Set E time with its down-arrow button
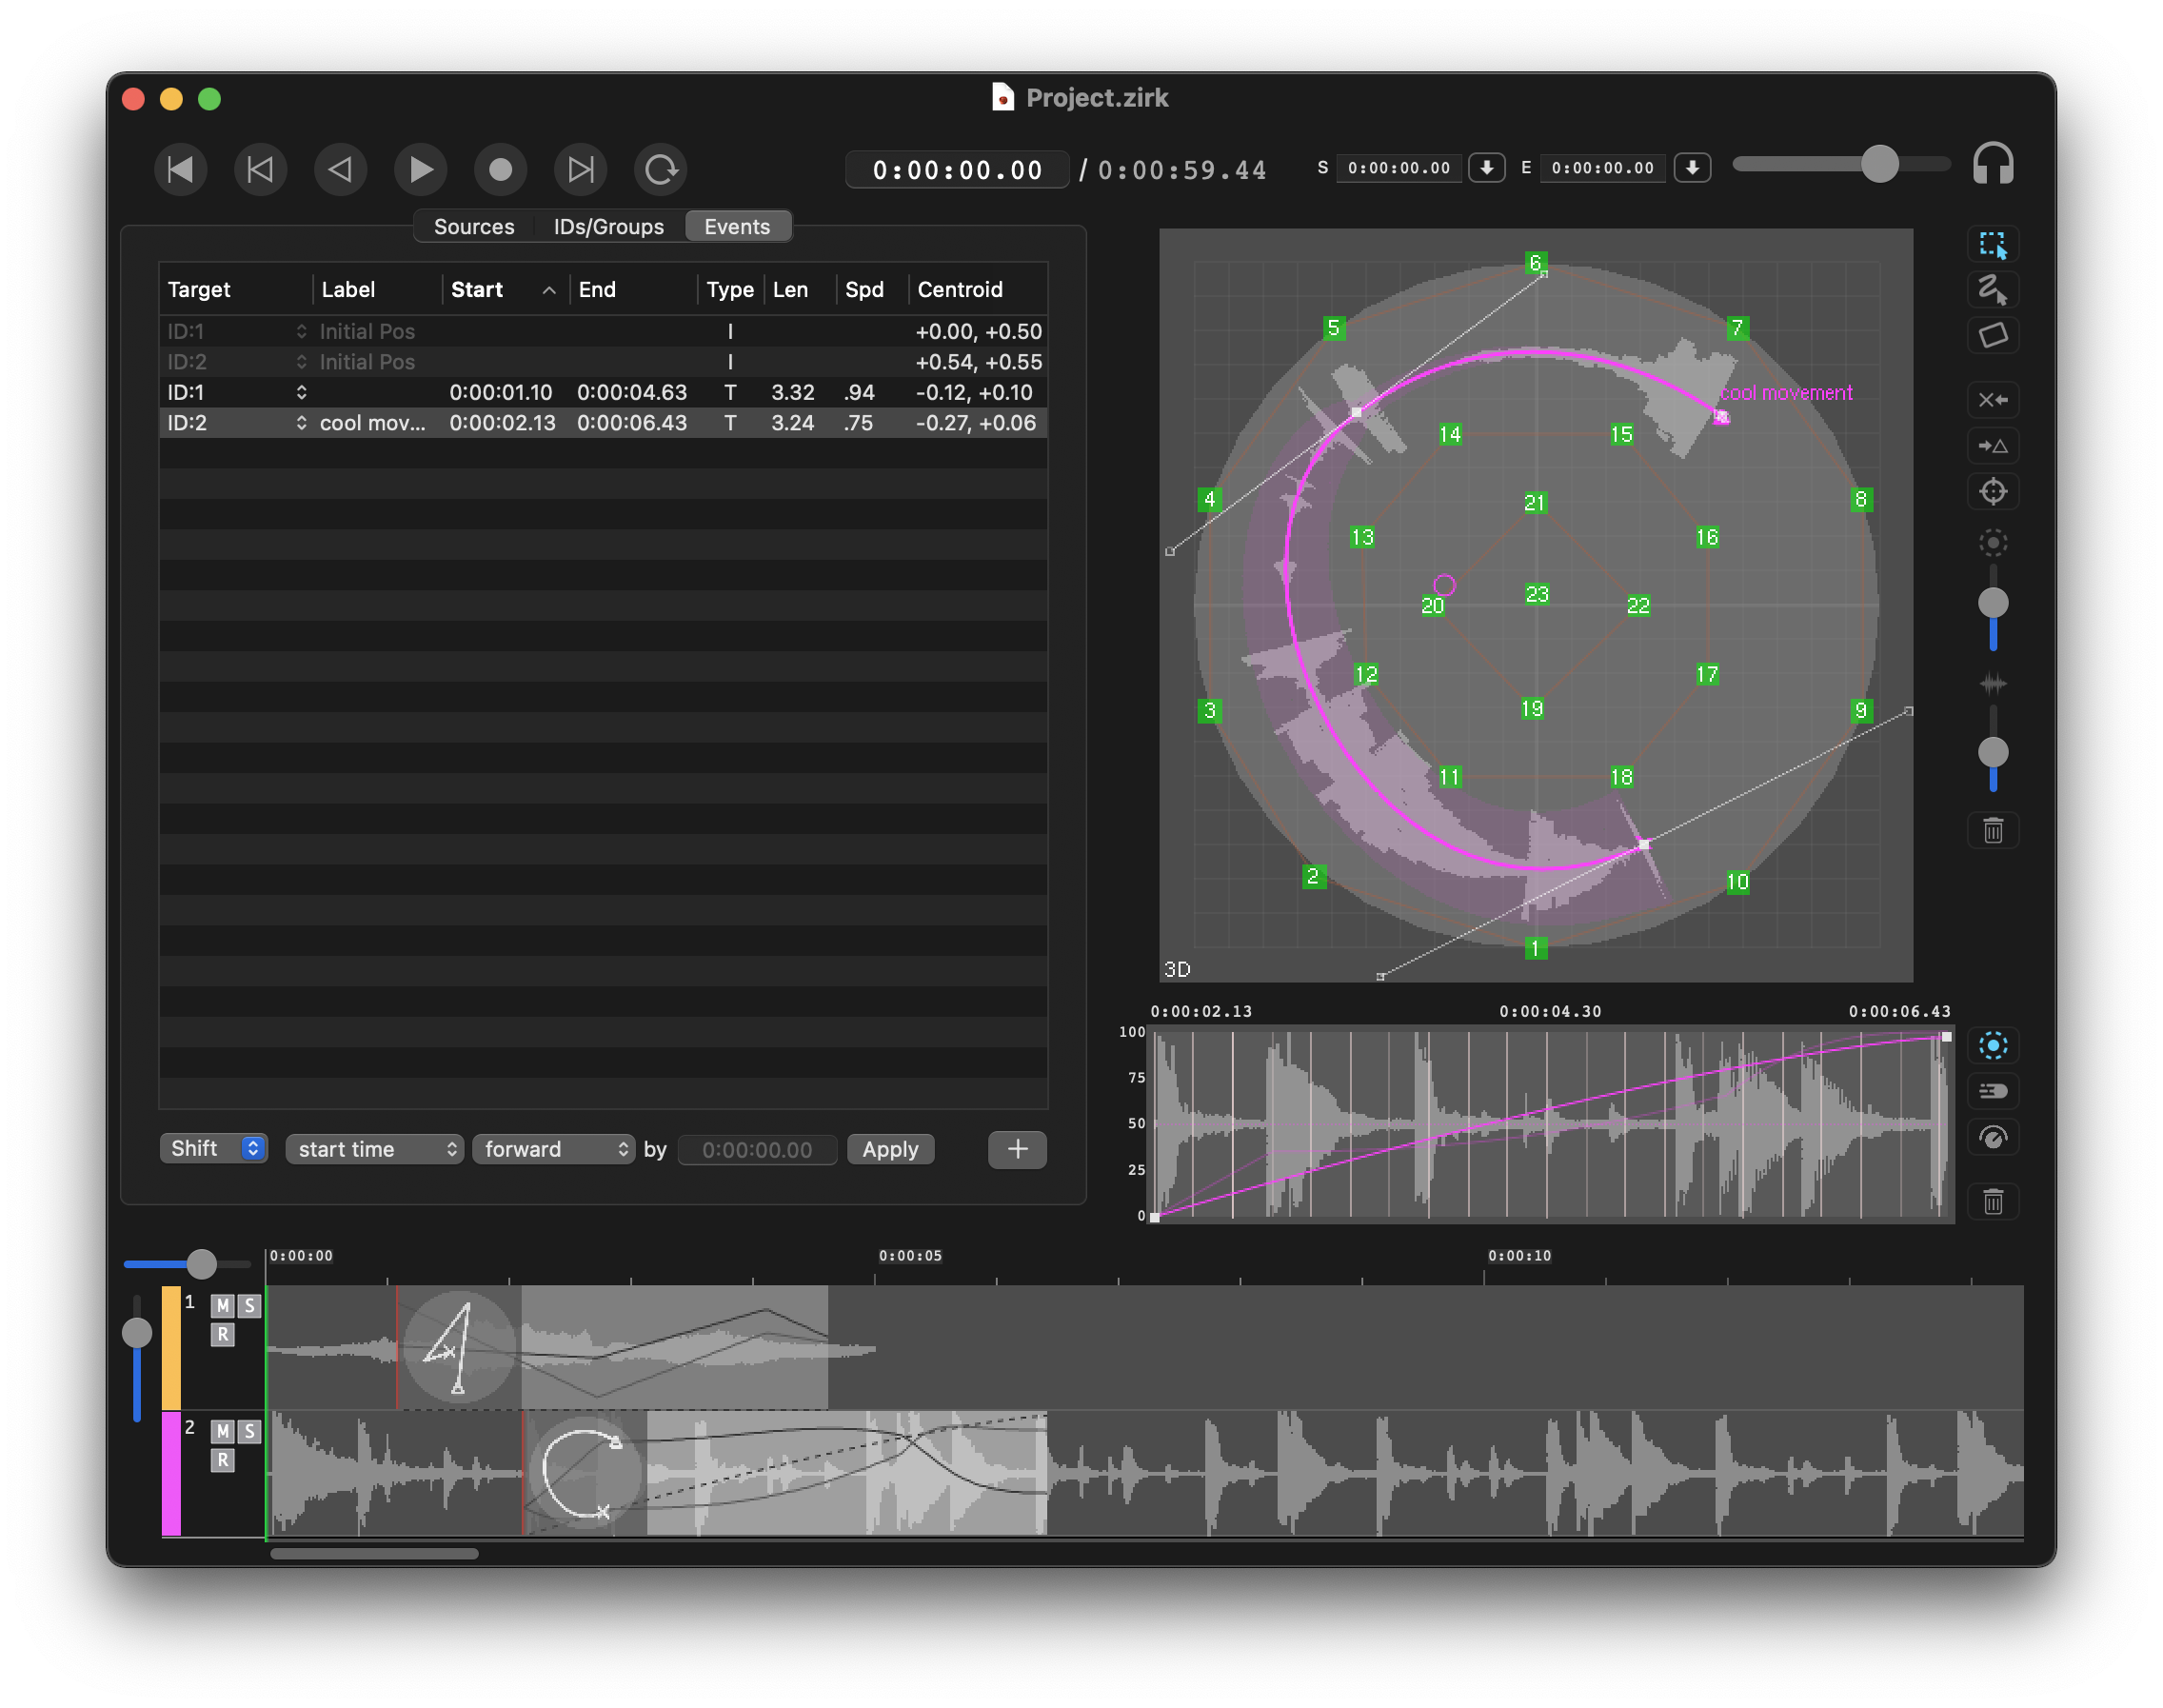The height and width of the screenshot is (1708, 2163). click(1692, 168)
